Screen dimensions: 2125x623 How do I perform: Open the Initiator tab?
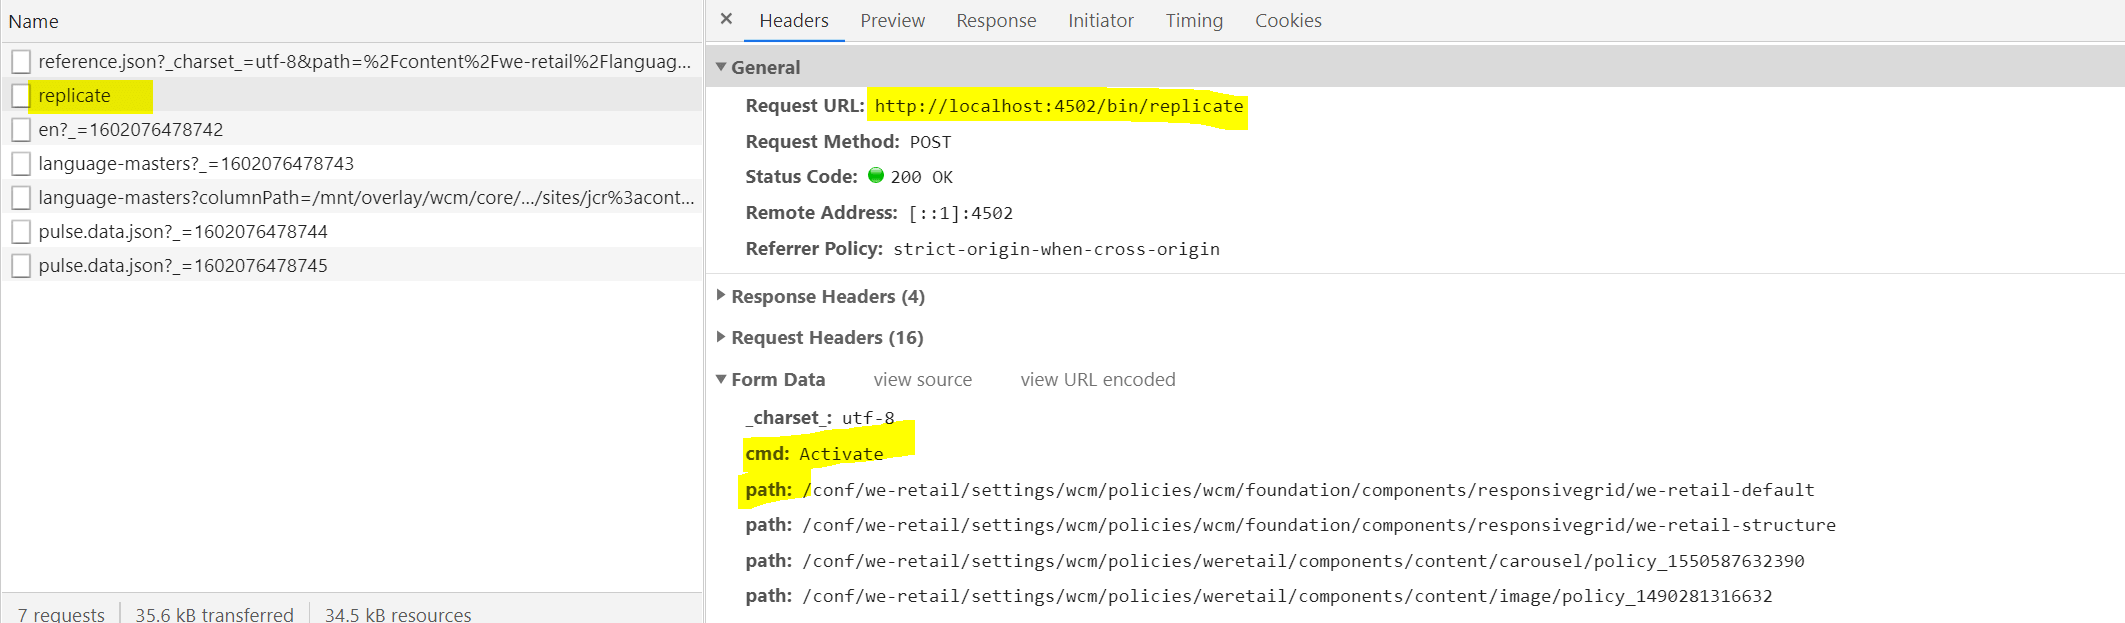pyautogui.click(x=1100, y=21)
